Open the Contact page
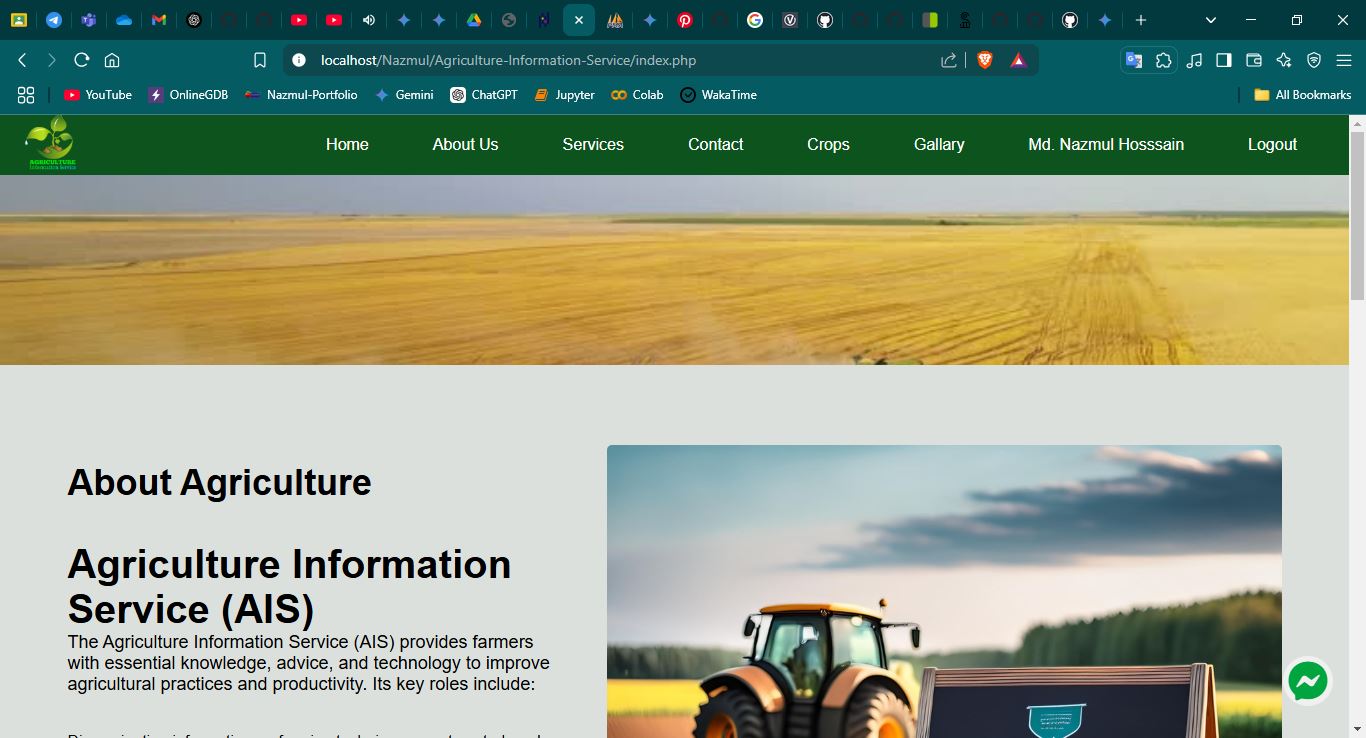1366x738 pixels. click(716, 144)
